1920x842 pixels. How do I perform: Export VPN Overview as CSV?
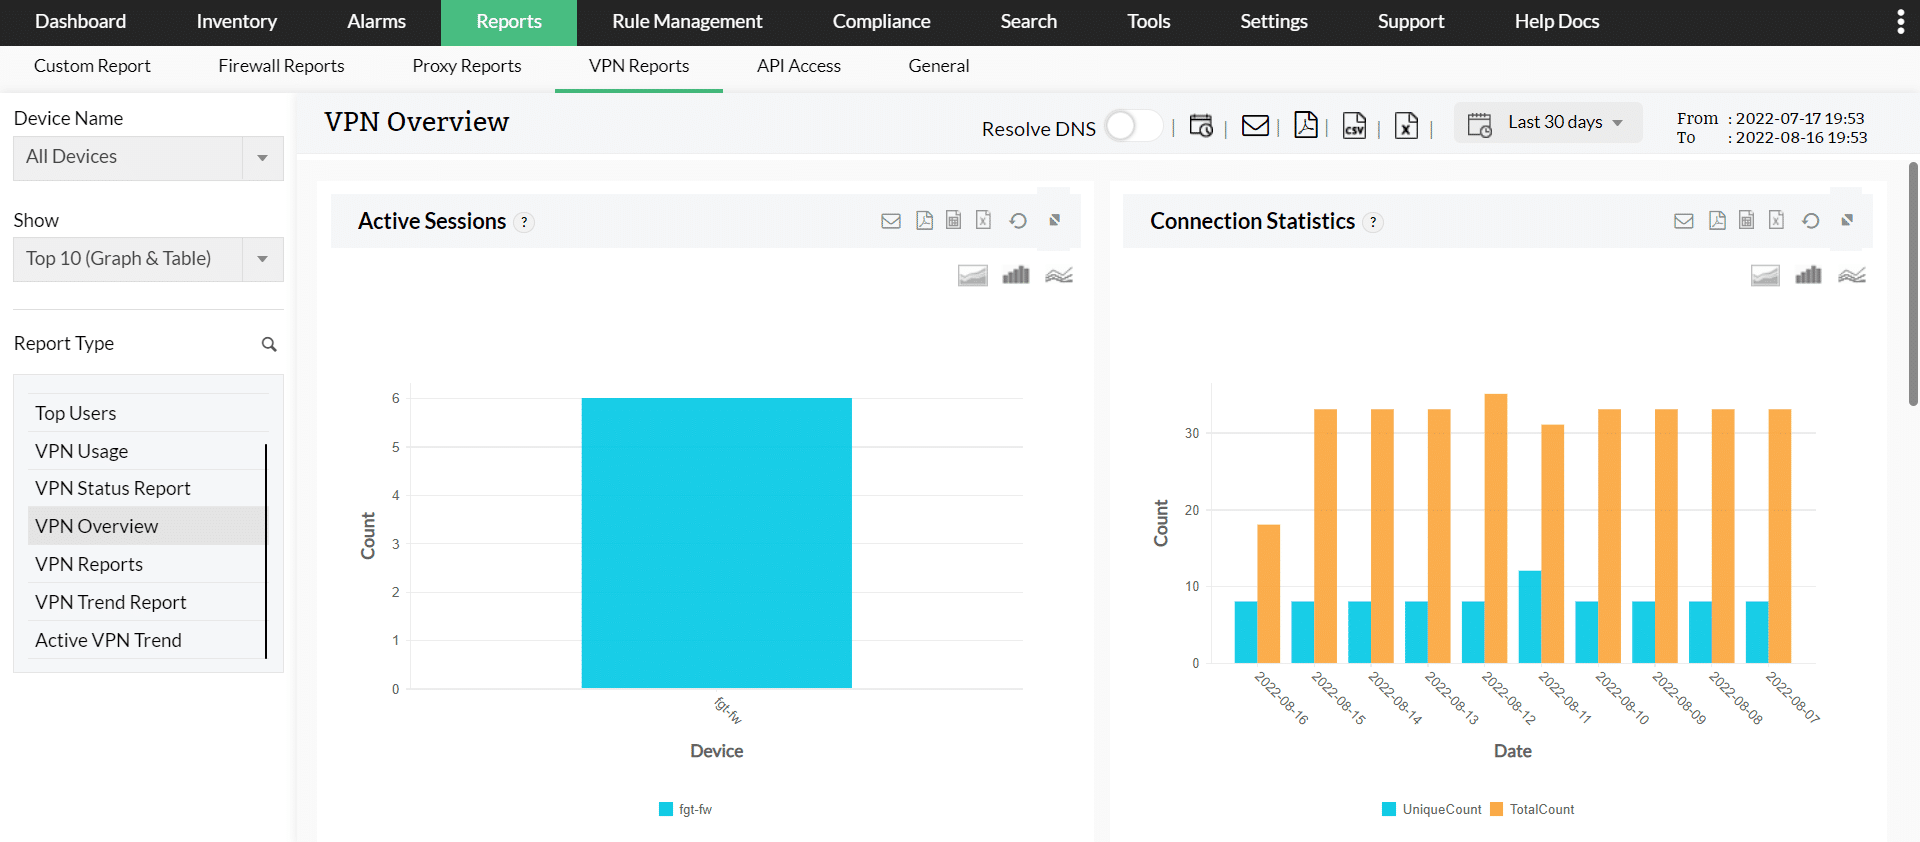[x=1354, y=126]
